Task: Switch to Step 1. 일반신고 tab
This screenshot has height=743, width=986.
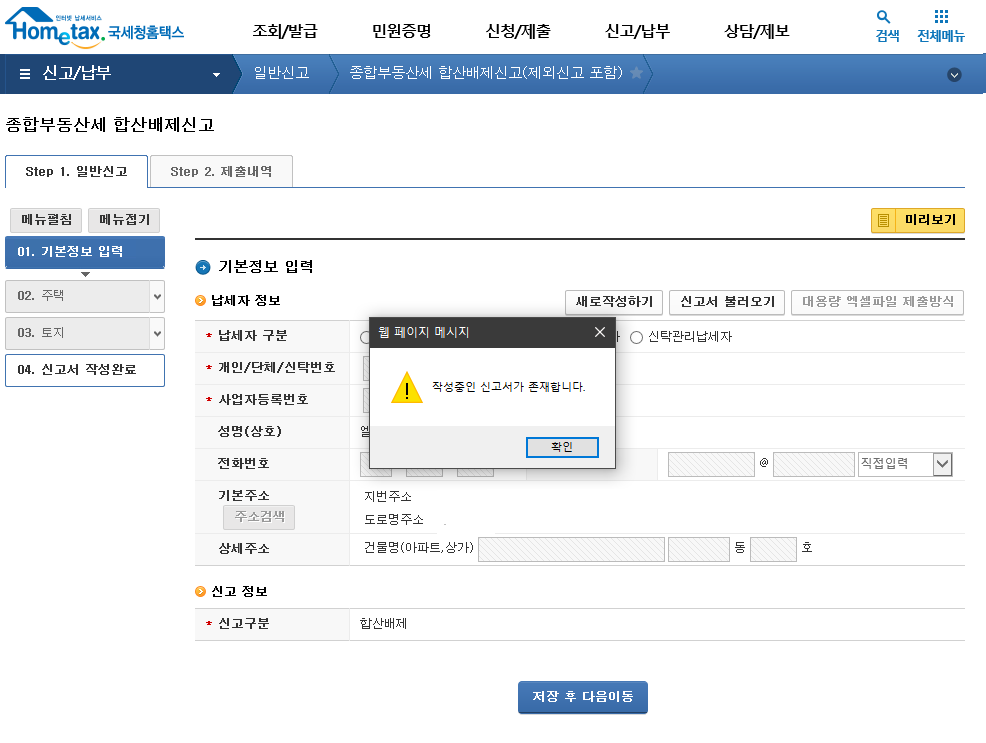Action: [x=77, y=172]
